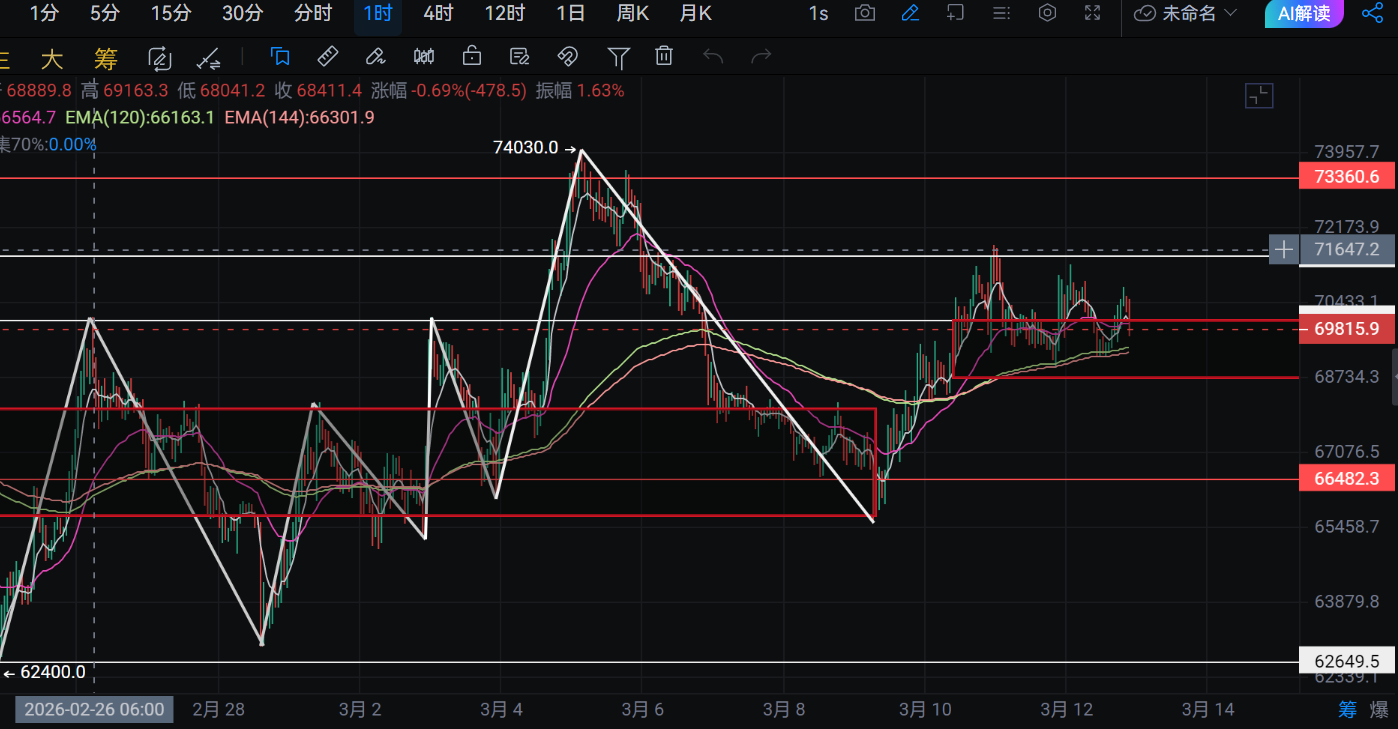Open the list layout menu icon
1398x729 pixels.
click(x=1001, y=13)
